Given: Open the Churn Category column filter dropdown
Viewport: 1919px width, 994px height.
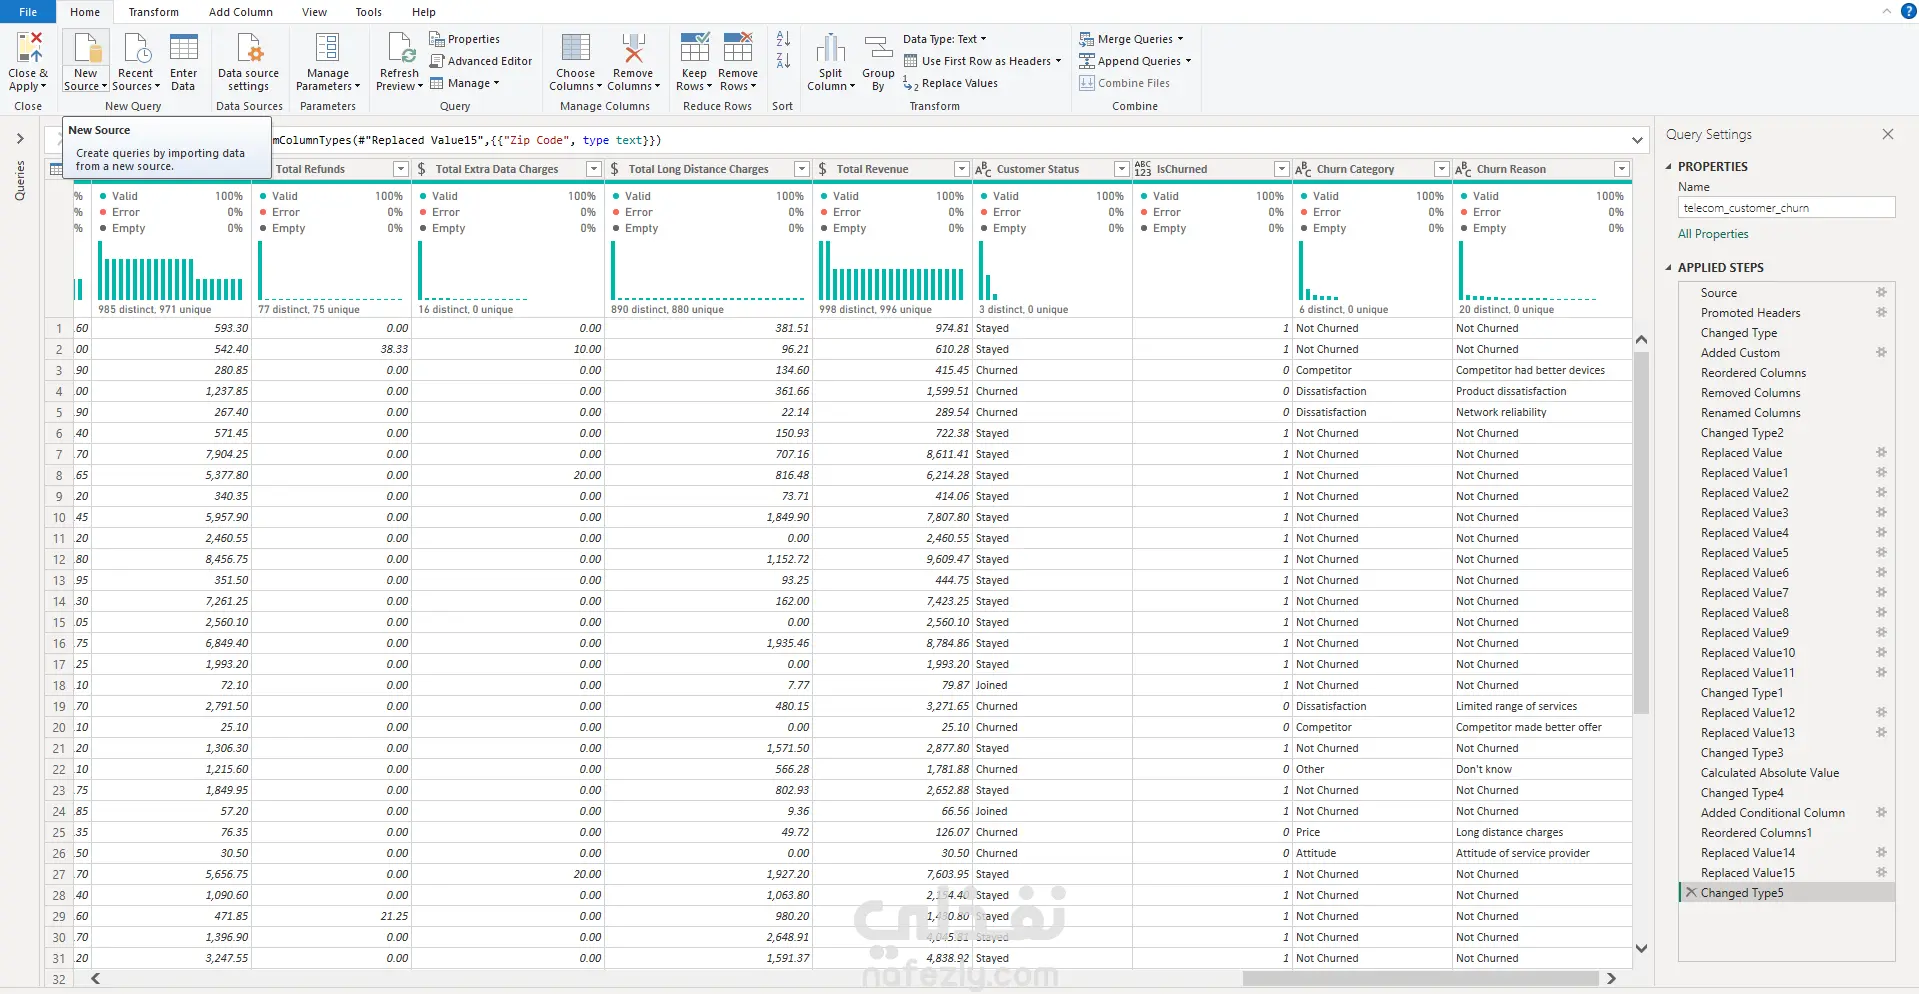Looking at the screenshot, I should 1442,169.
